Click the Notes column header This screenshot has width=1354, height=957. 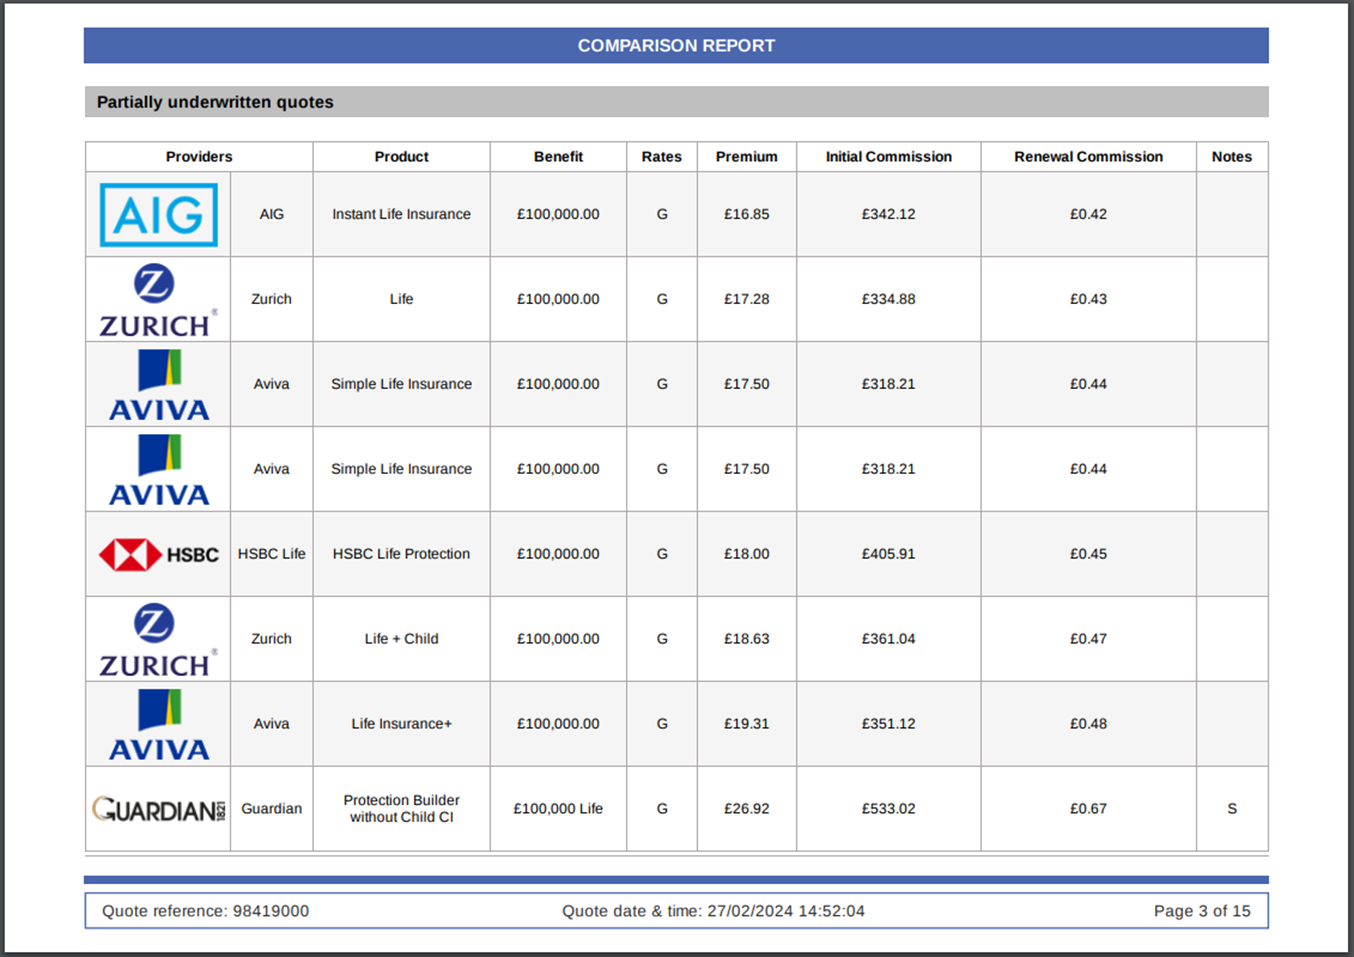(1232, 157)
